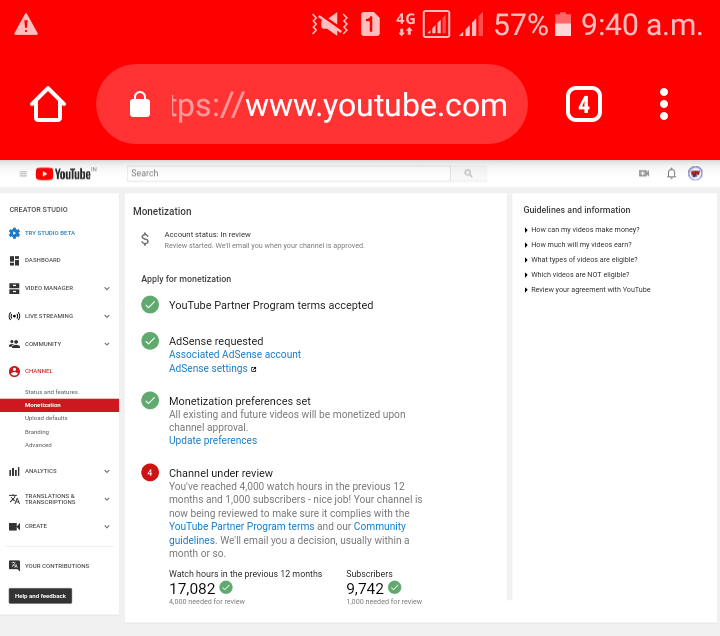Click the Live Streaming broadcast icon

click(x=14, y=316)
